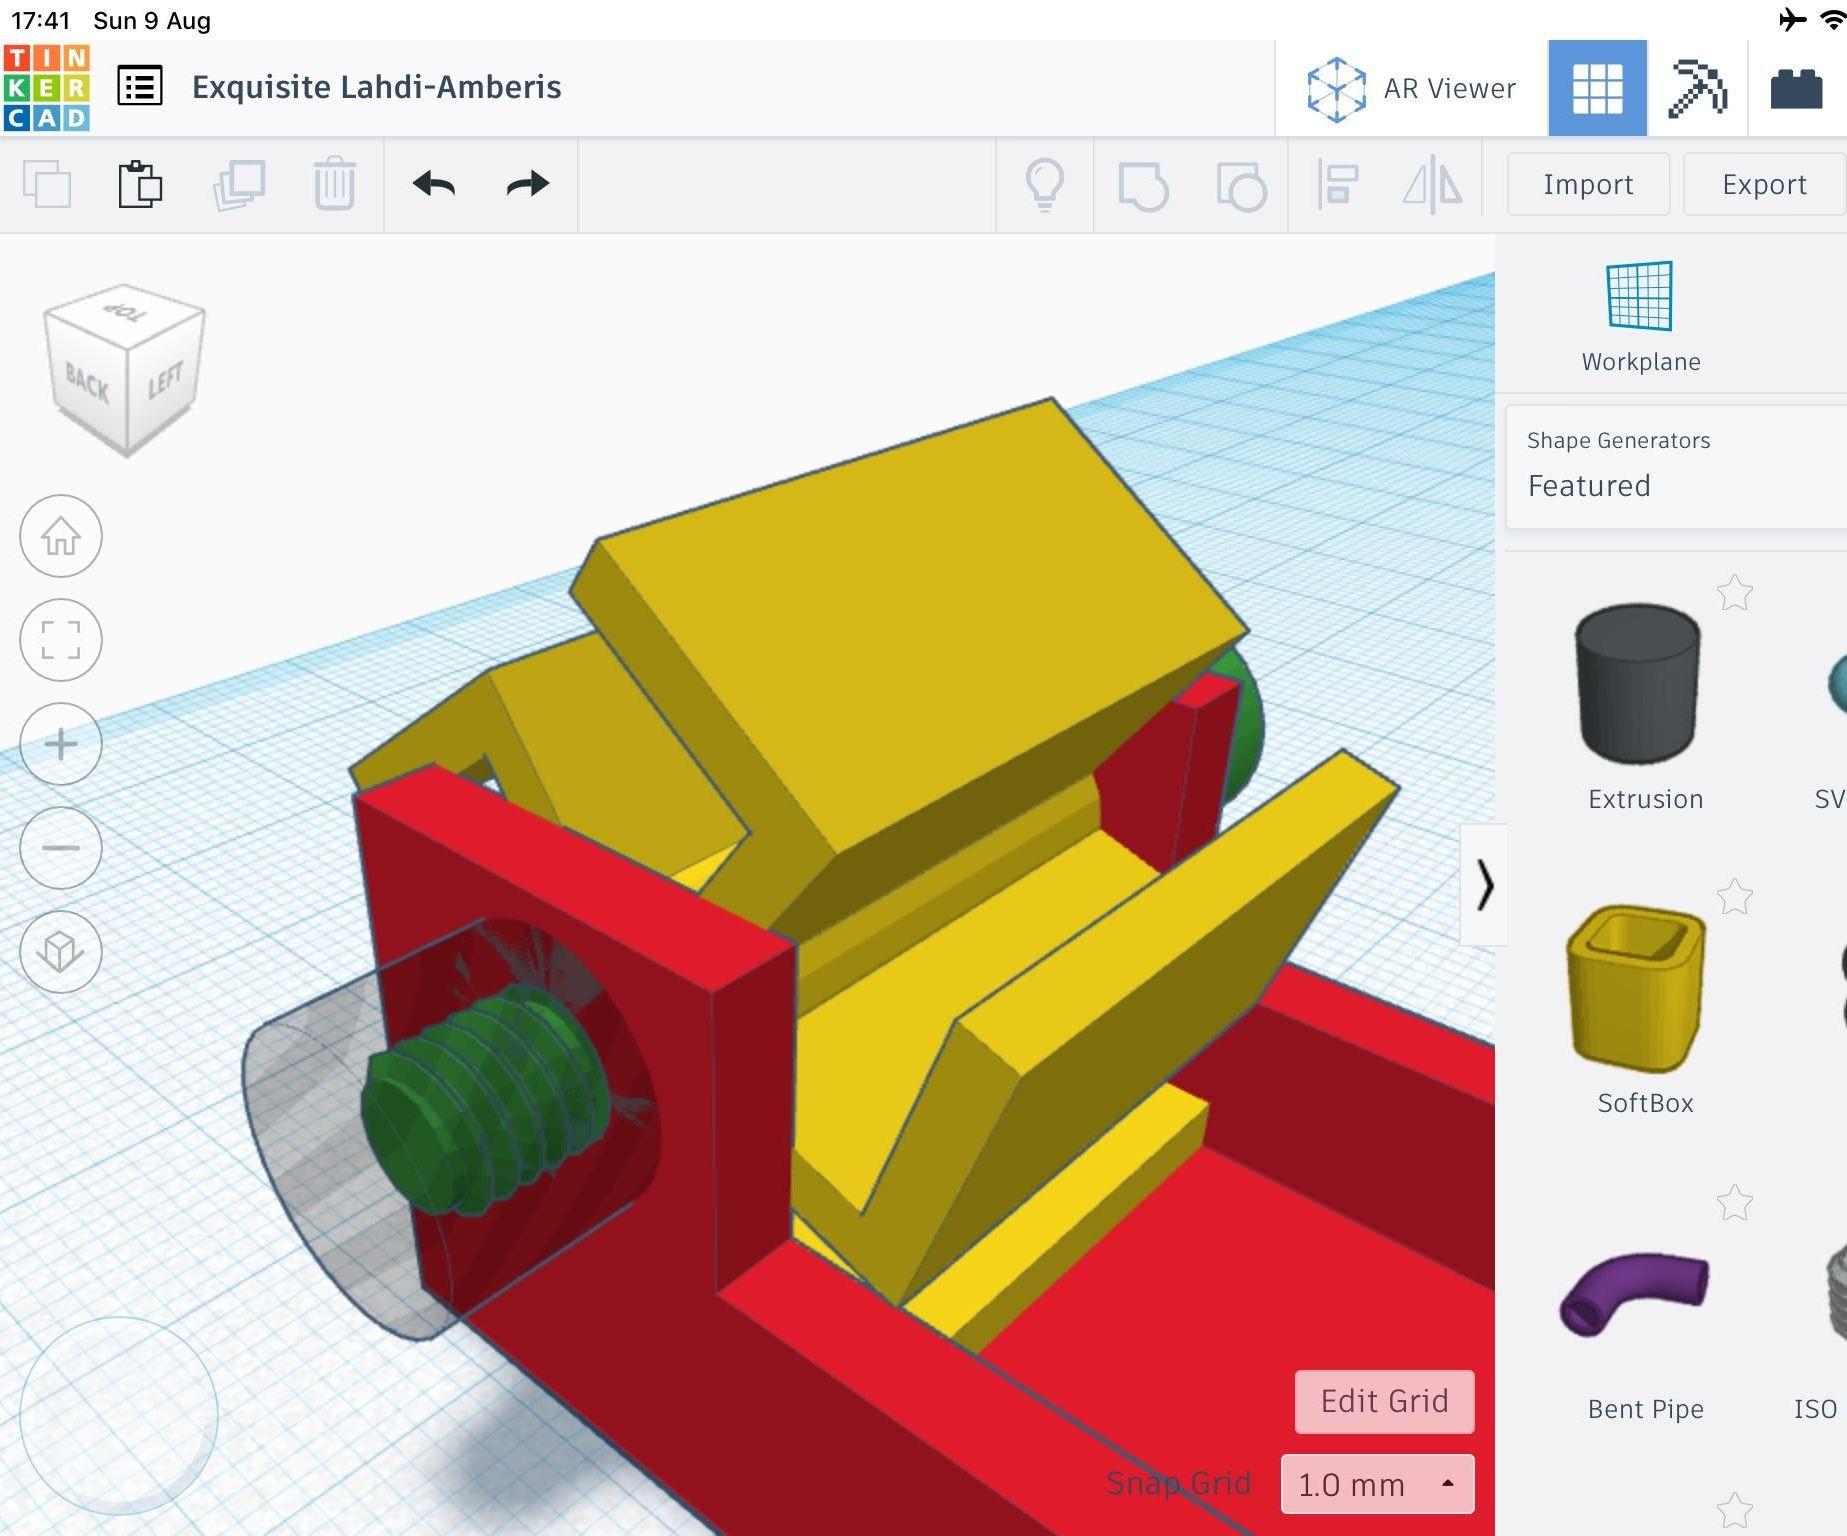1847x1536 pixels.
Task: Click the Group shapes icon
Action: (x=1143, y=186)
